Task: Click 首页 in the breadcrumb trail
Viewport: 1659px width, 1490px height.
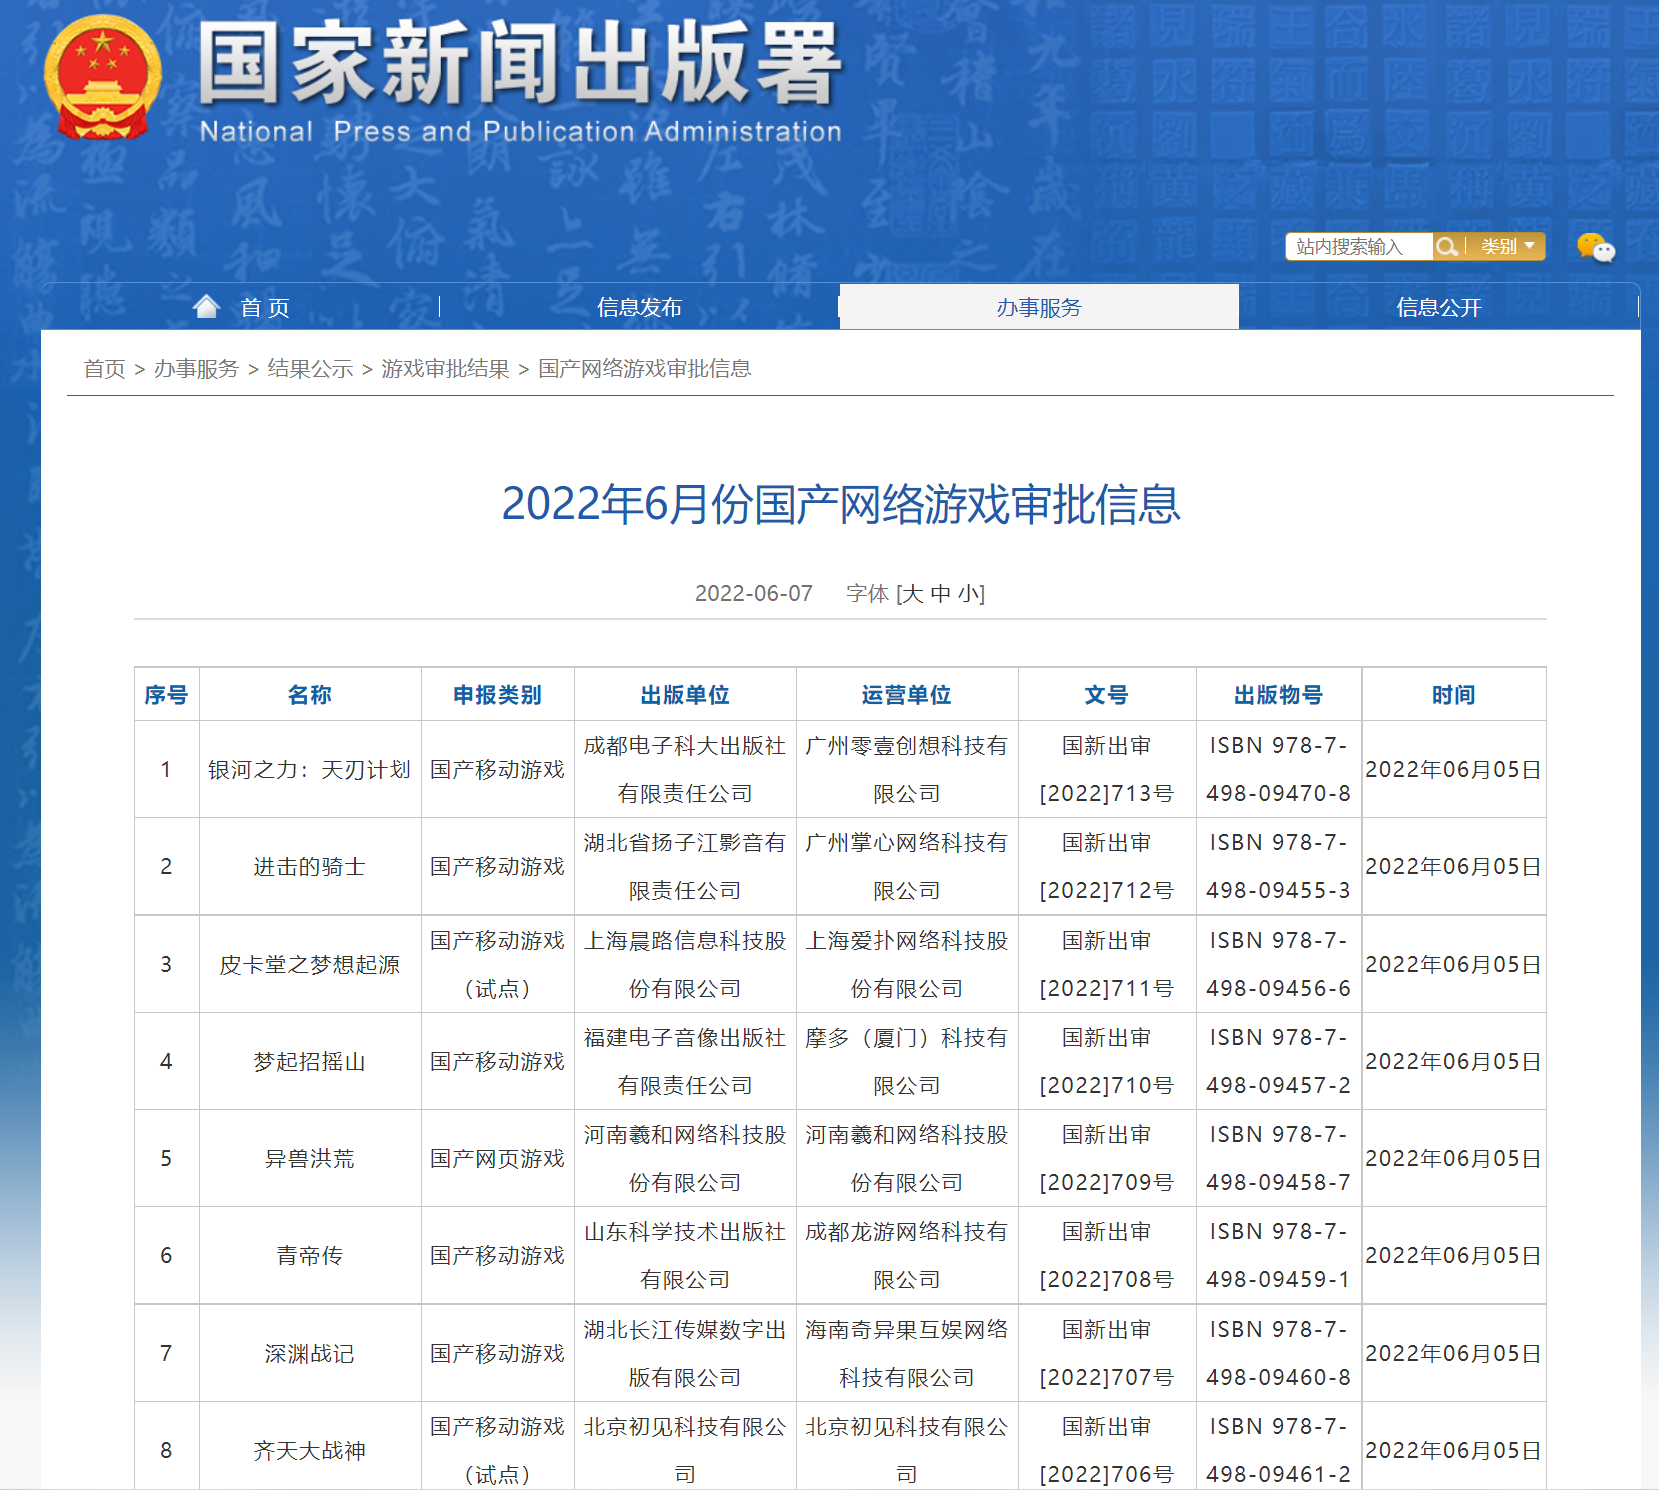Action: coord(104,369)
